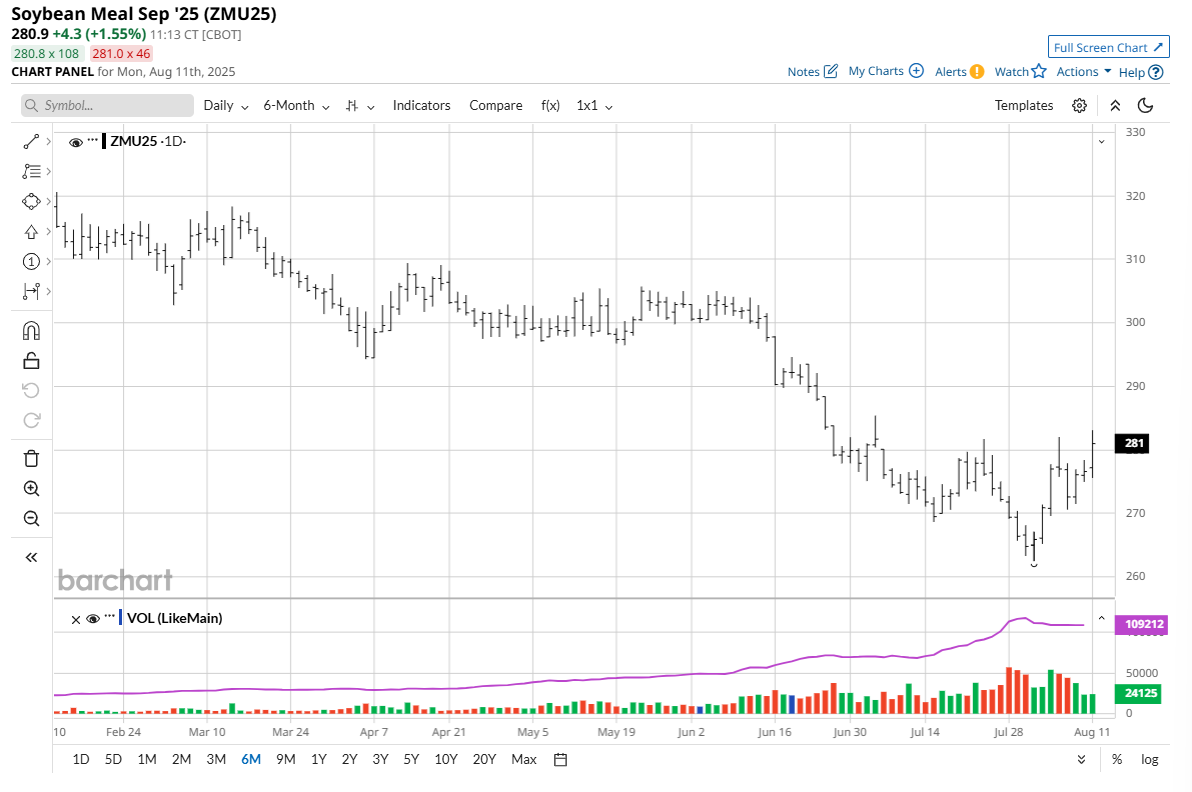Viewport: 1192px width, 792px height.
Task: Collapse the left drawing toolbar
Action: point(31,557)
